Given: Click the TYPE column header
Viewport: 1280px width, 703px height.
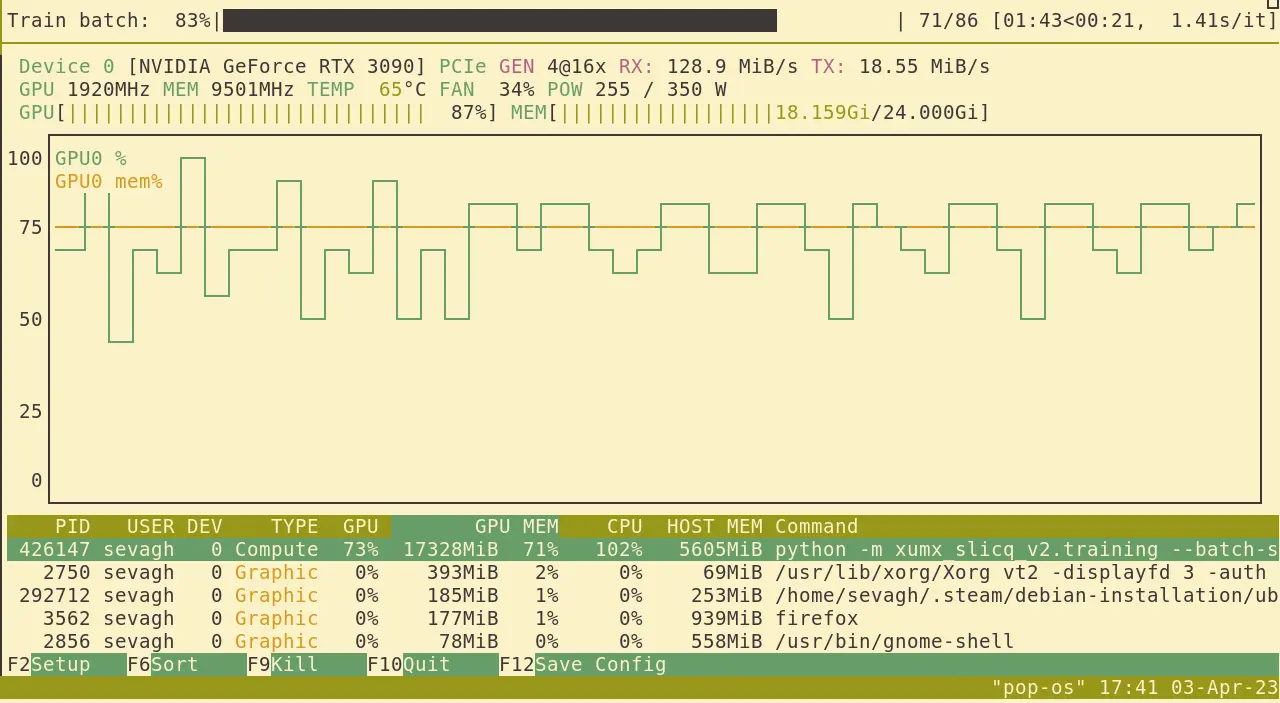Looking at the screenshot, I should pyautogui.click(x=294, y=527).
